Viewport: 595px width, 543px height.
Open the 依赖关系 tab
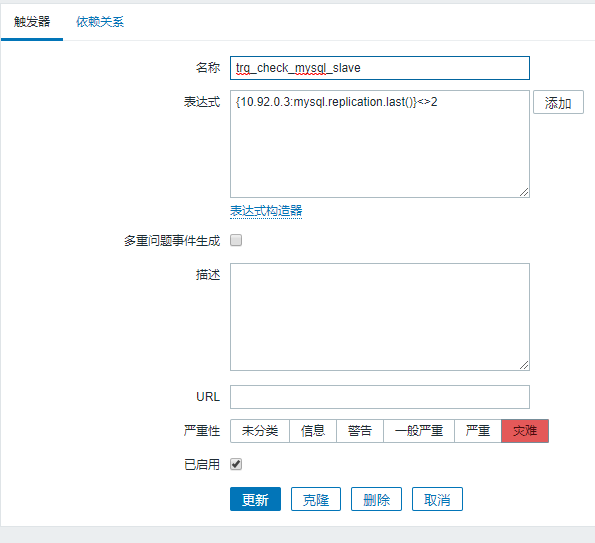[100, 22]
